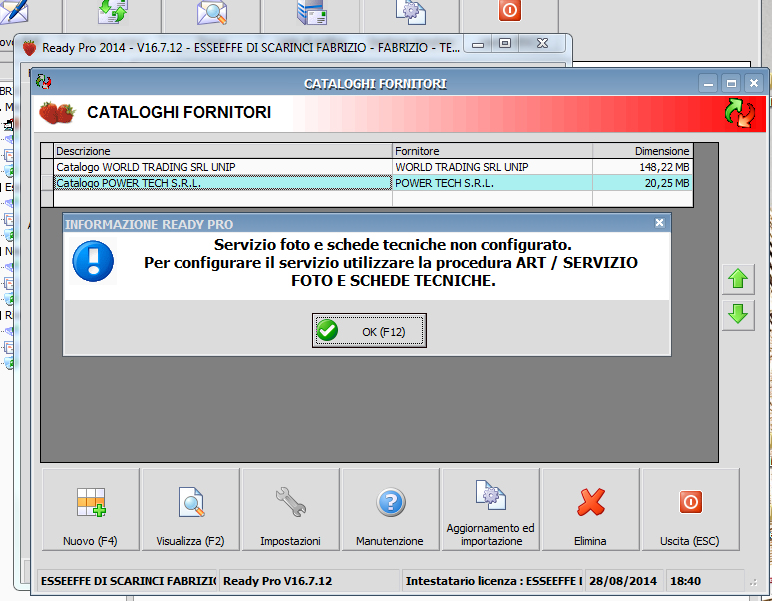
Task: Close the Ready Pro 2014 main window
Action: 542,43
